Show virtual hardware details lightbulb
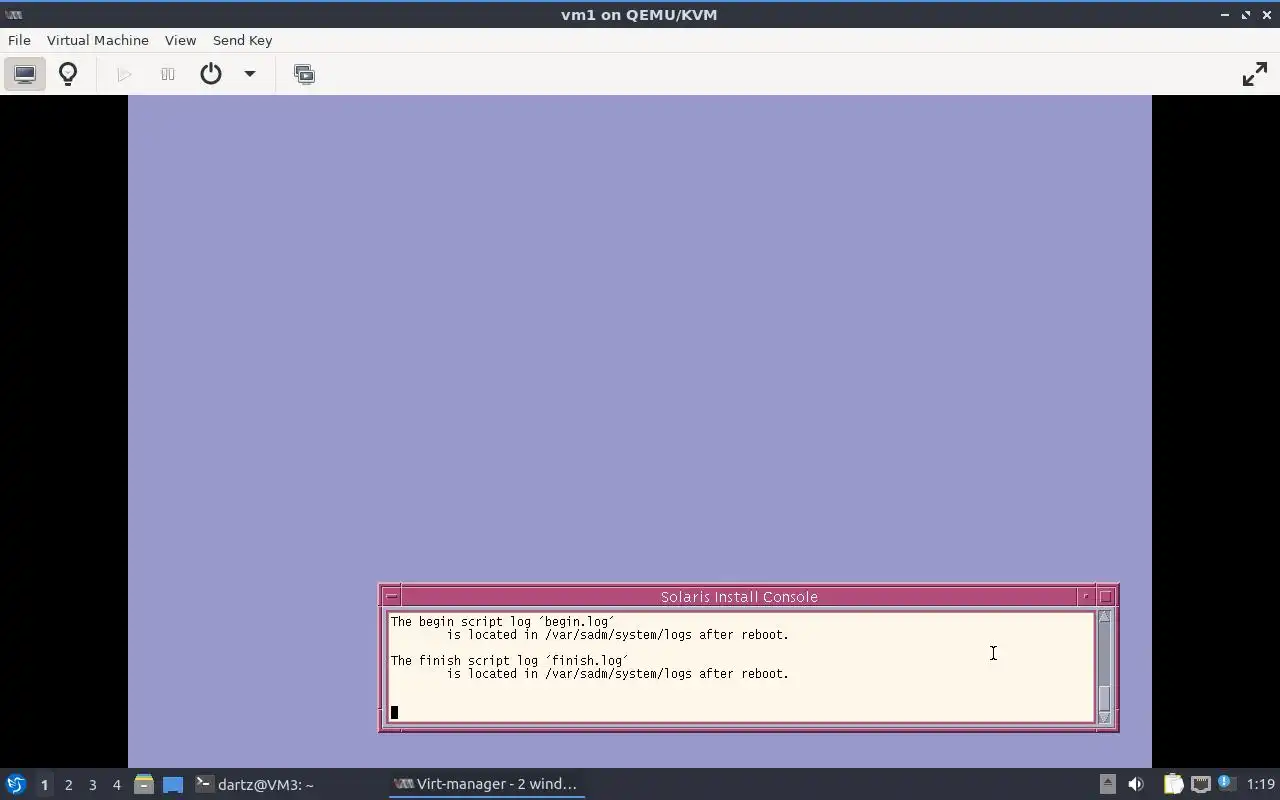1280x800 pixels. point(68,74)
